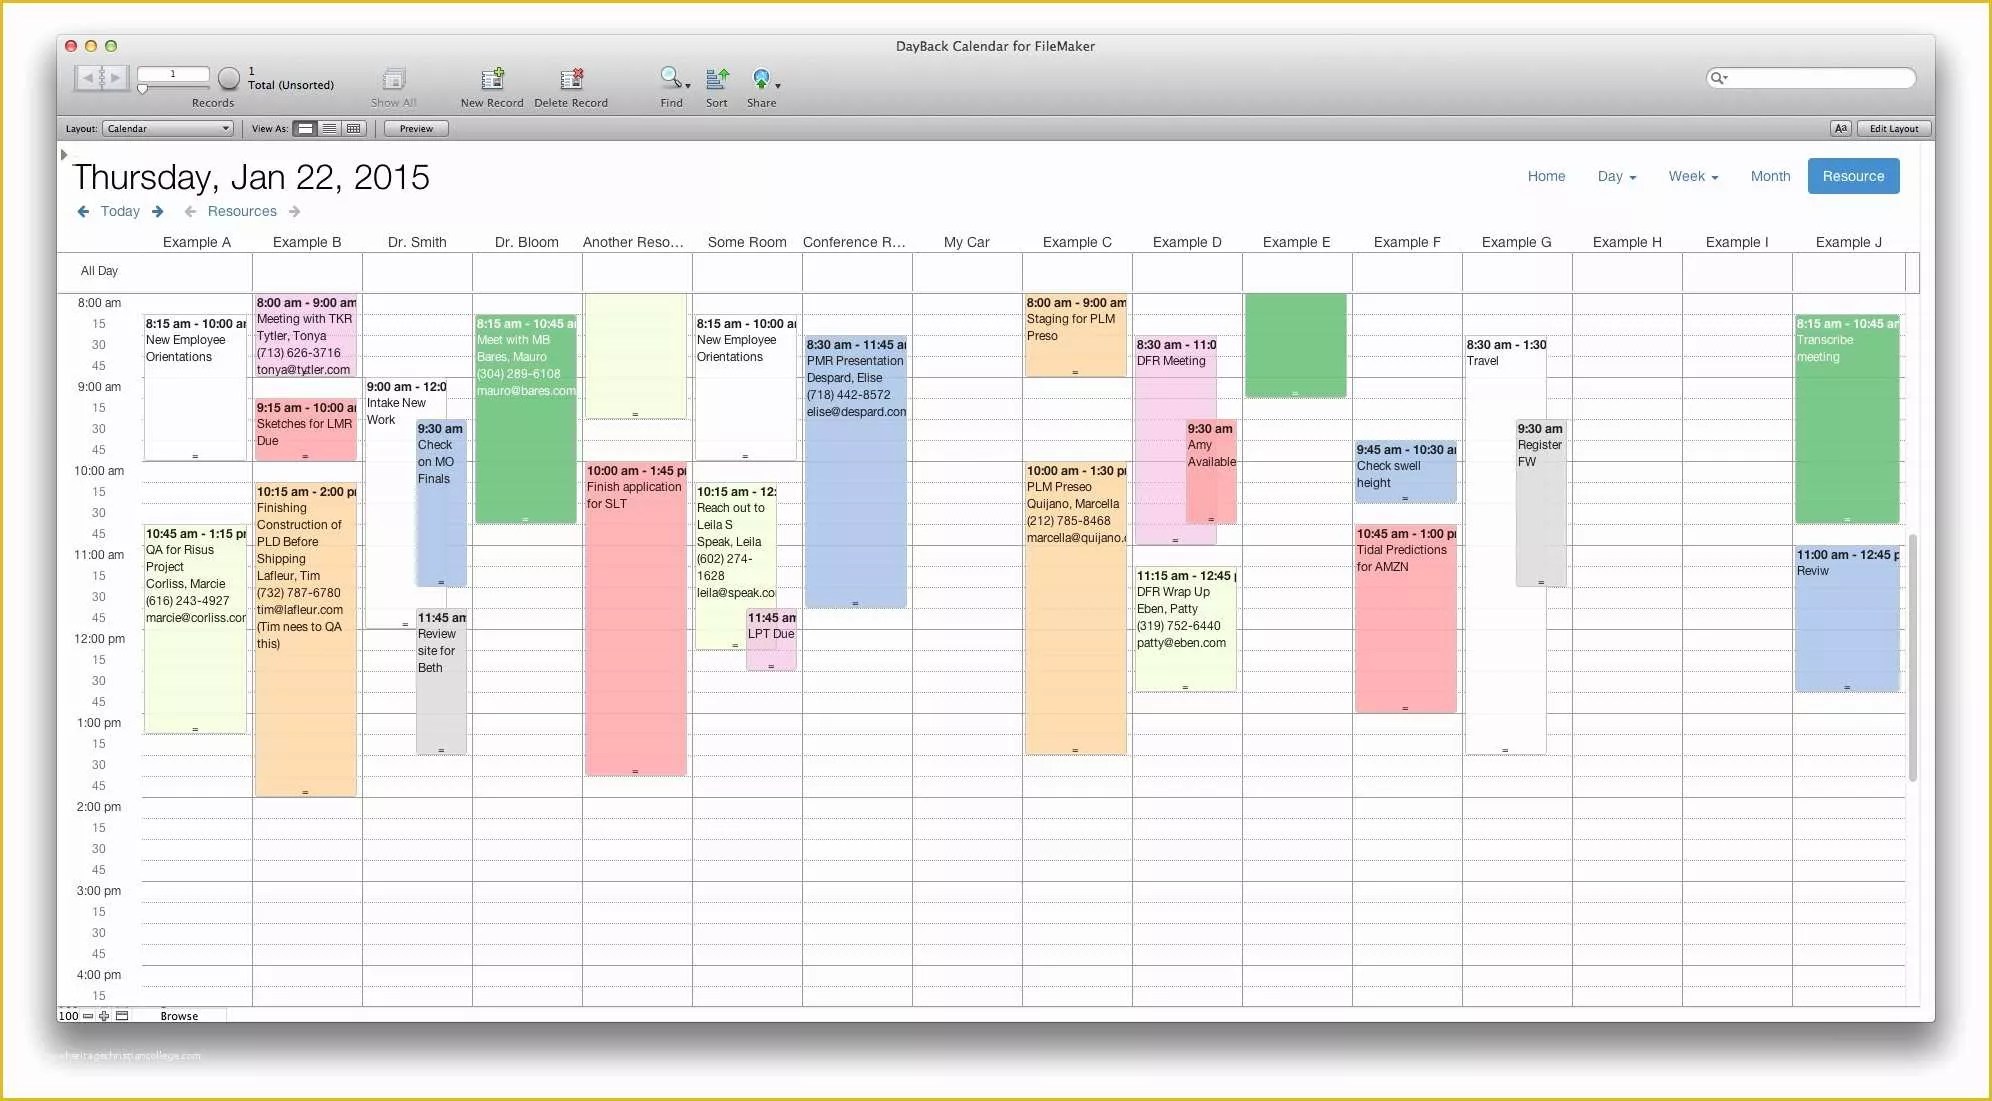Switch View As to List mode
Viewport: 1992px width, 1101px height.
tap(329, 128)
